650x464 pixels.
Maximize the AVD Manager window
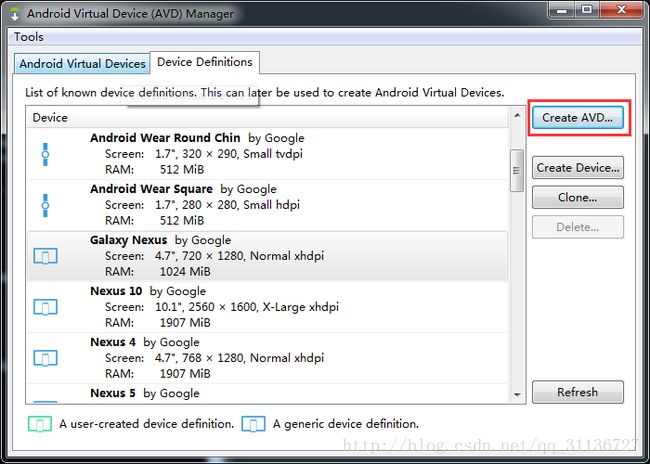[x=587, y=10]
